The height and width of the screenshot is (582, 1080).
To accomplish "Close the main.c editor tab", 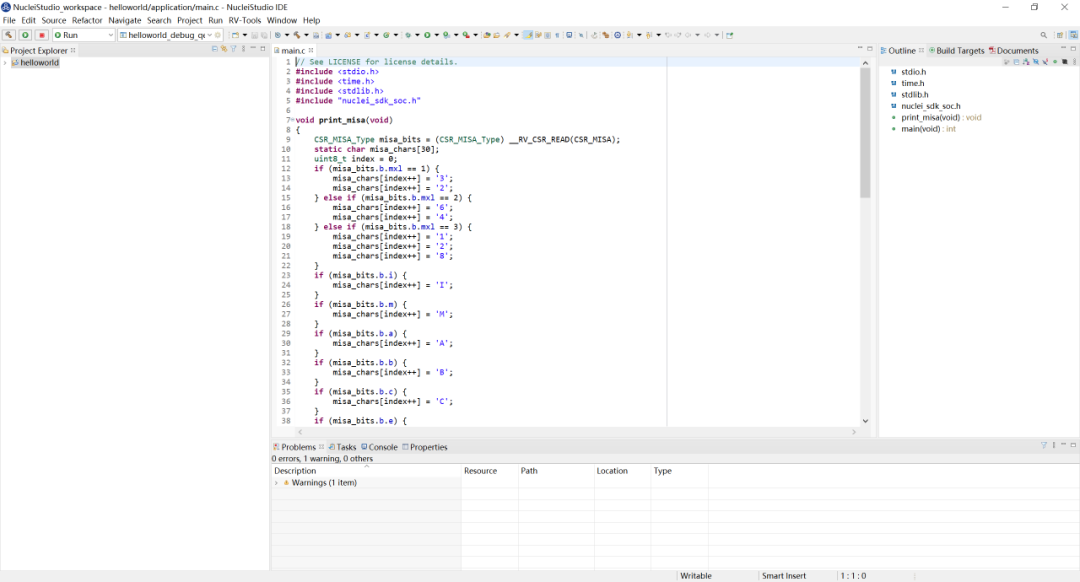I will click(311, 50).
